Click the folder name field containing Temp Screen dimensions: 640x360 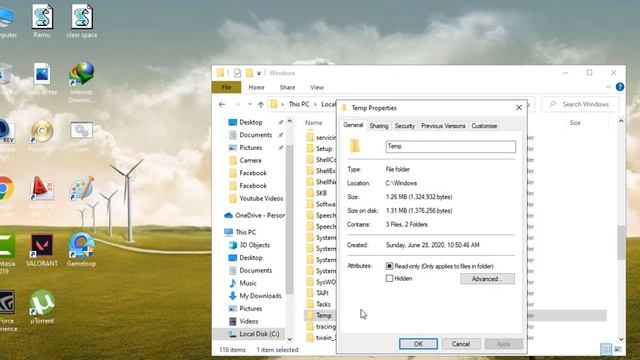click(451, 147)
